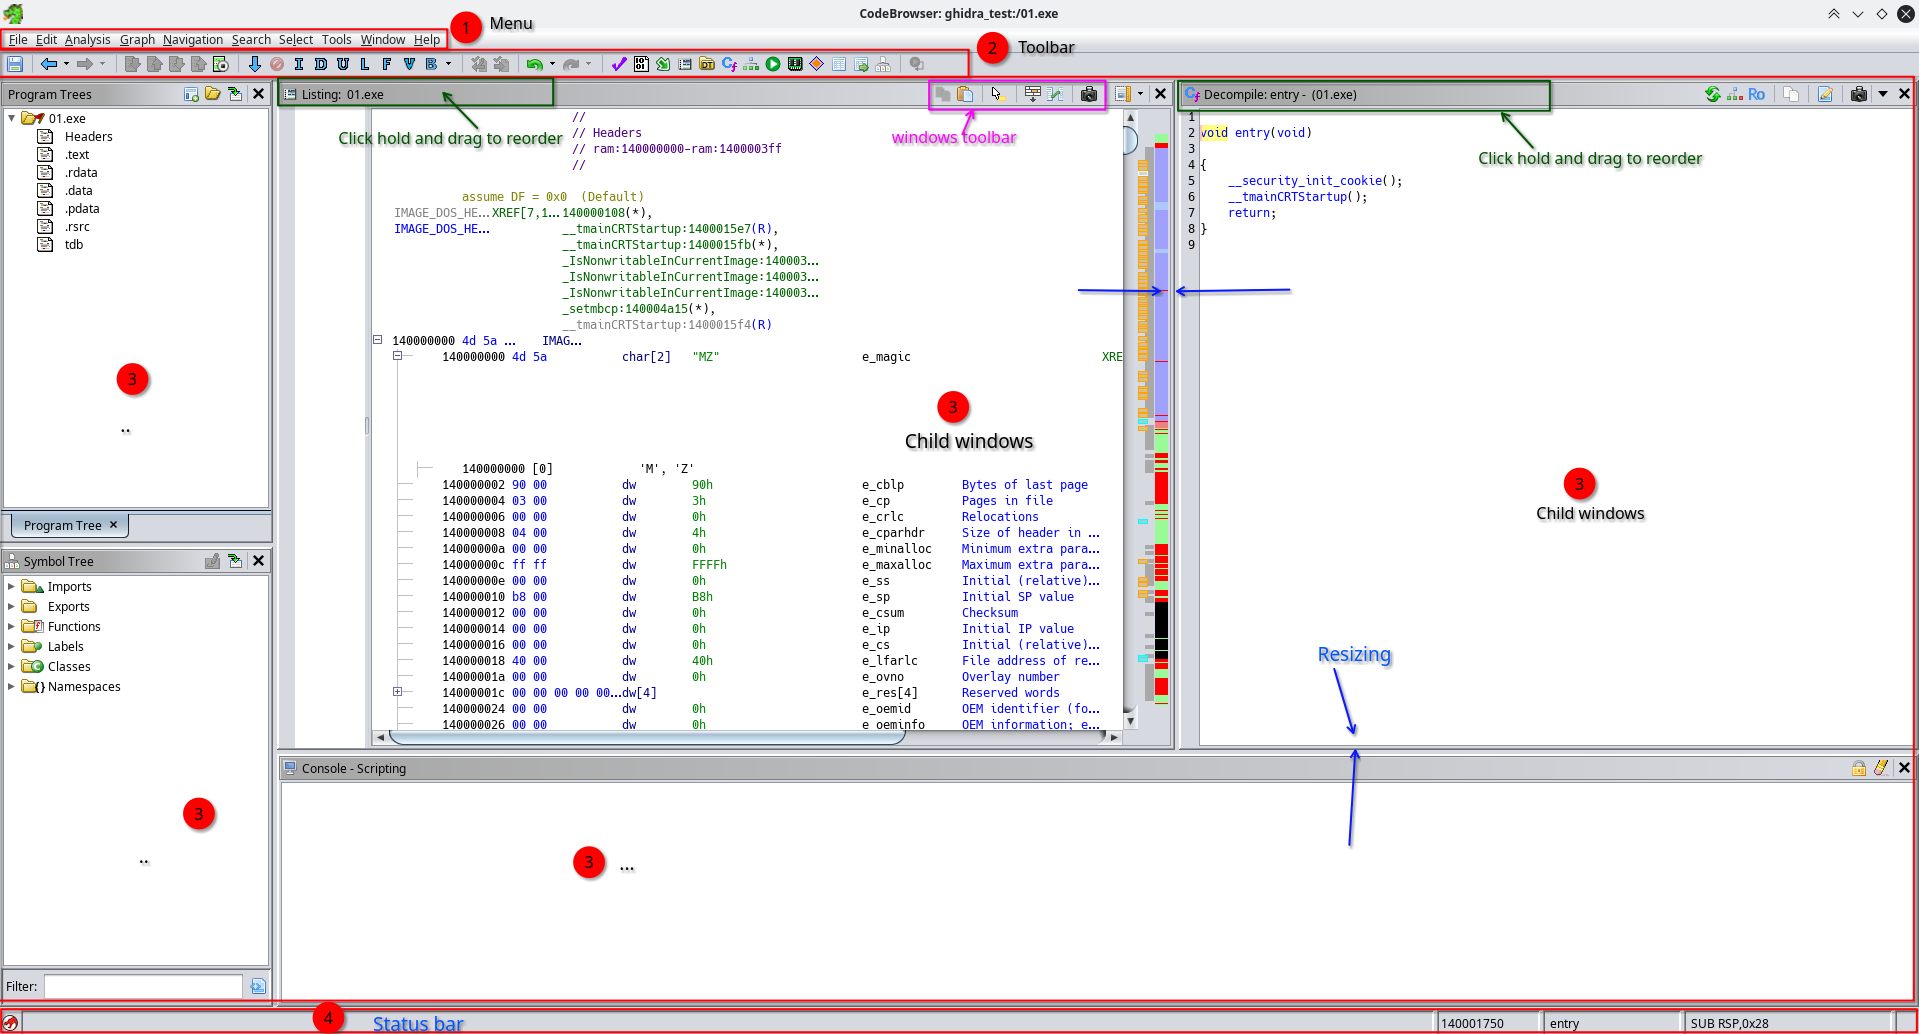Click the Ghidra dragon icon in title bar
Screen dimensions: 1919x1034
click(x=13, y=13)
